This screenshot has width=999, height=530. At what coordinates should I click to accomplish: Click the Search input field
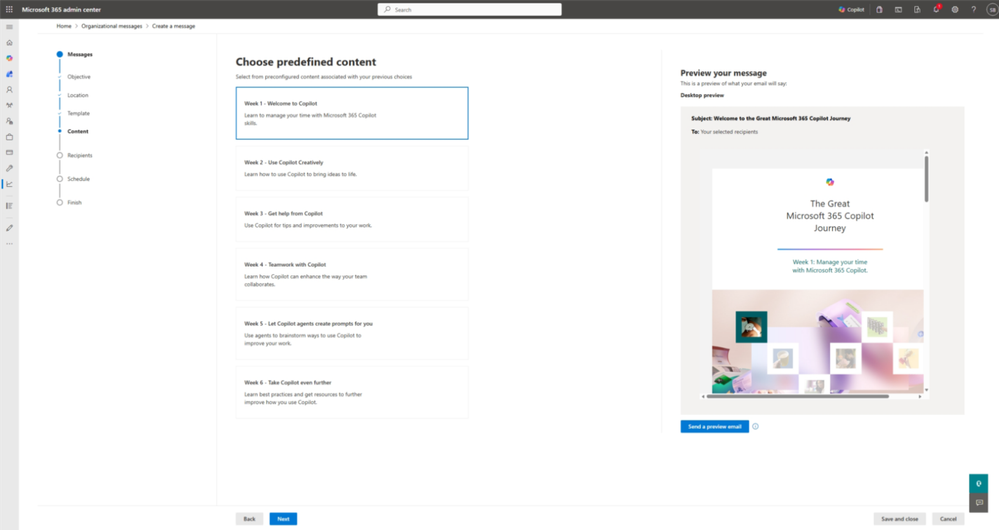[x=470, y=10]
